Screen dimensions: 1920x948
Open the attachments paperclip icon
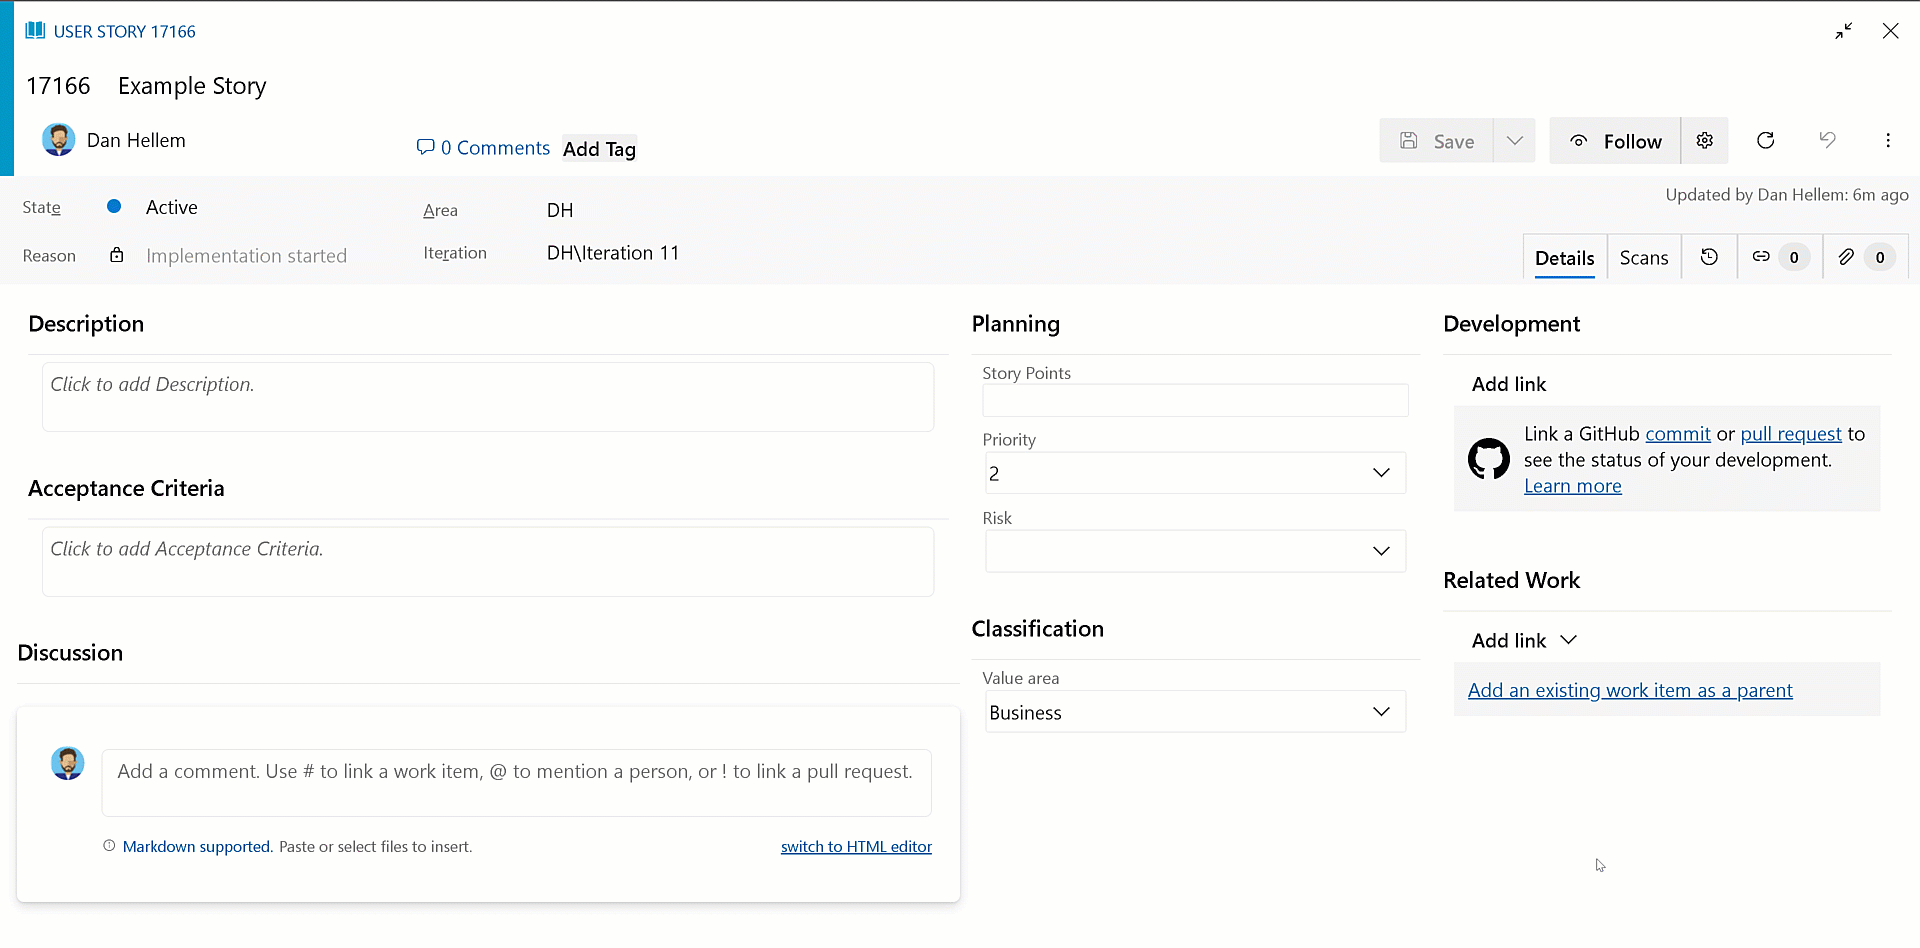(x=1846, y=257)
